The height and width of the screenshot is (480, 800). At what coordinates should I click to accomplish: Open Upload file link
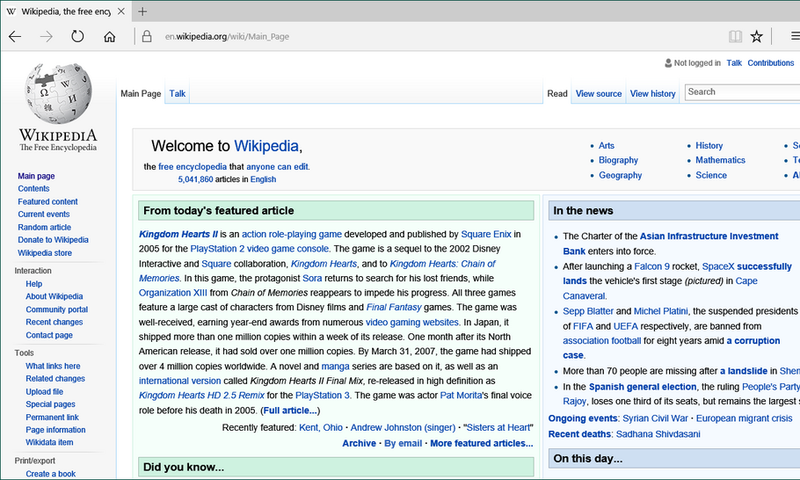(44, 391)
